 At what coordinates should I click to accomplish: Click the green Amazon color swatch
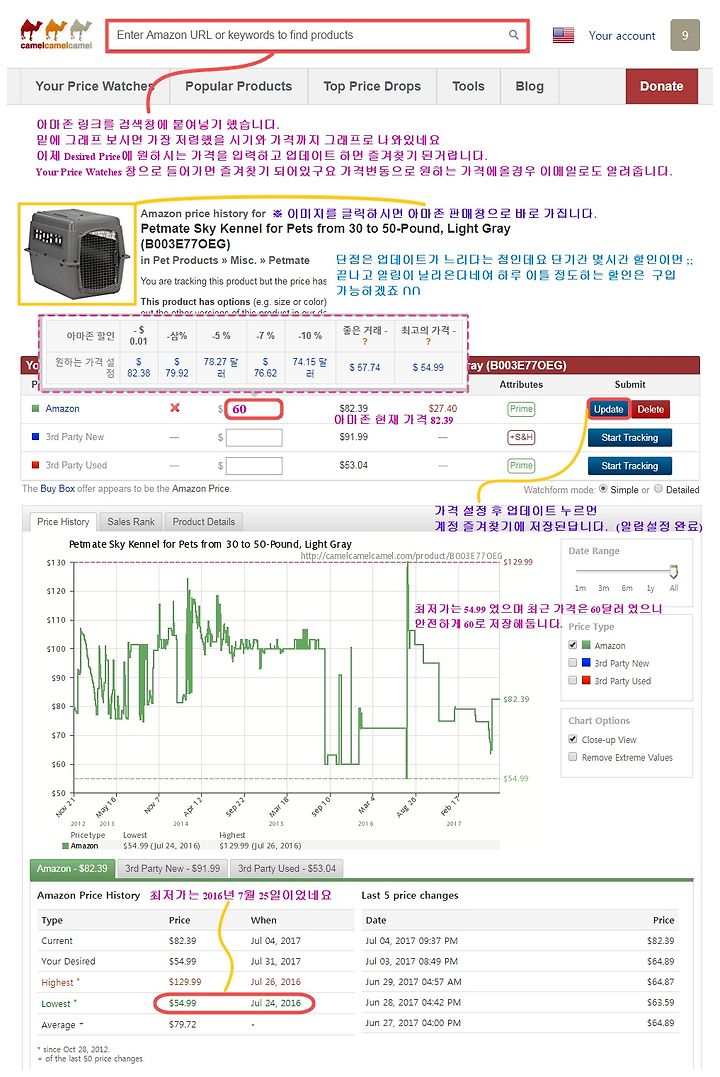(x=36, y=409)
